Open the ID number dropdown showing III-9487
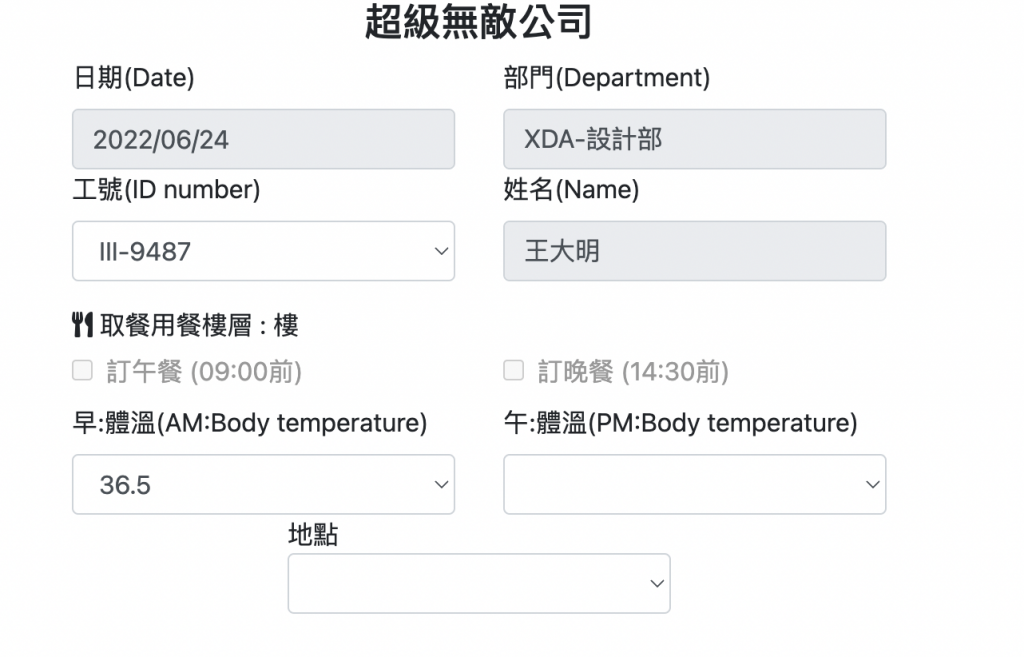Viewport: 1024px width, 657px height. tap(263, 251)
